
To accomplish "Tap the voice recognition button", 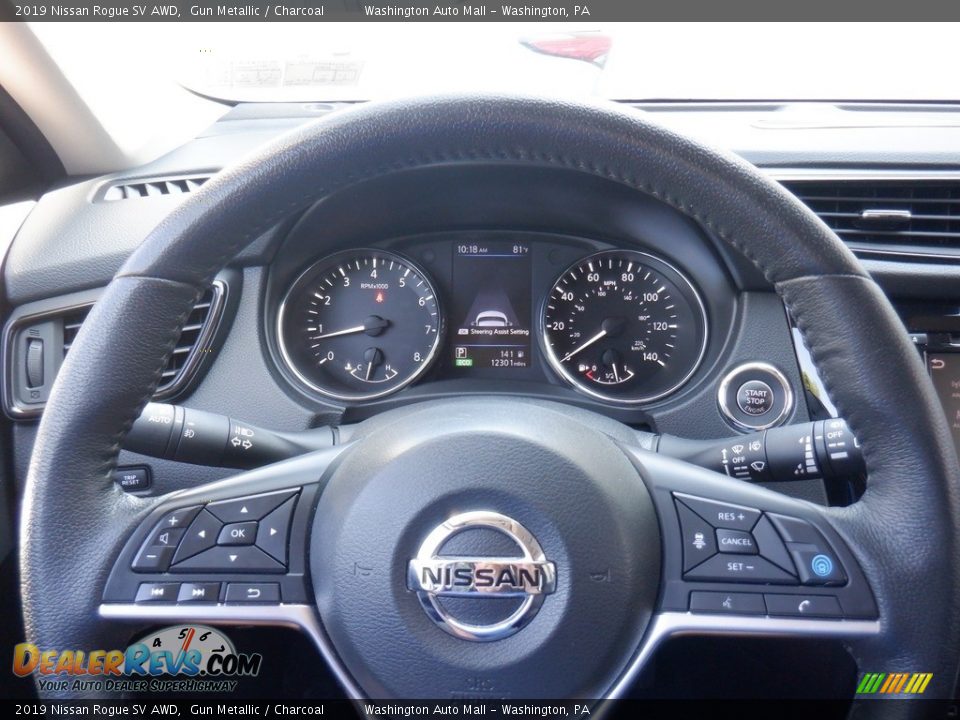I will [x=727, y=604].
